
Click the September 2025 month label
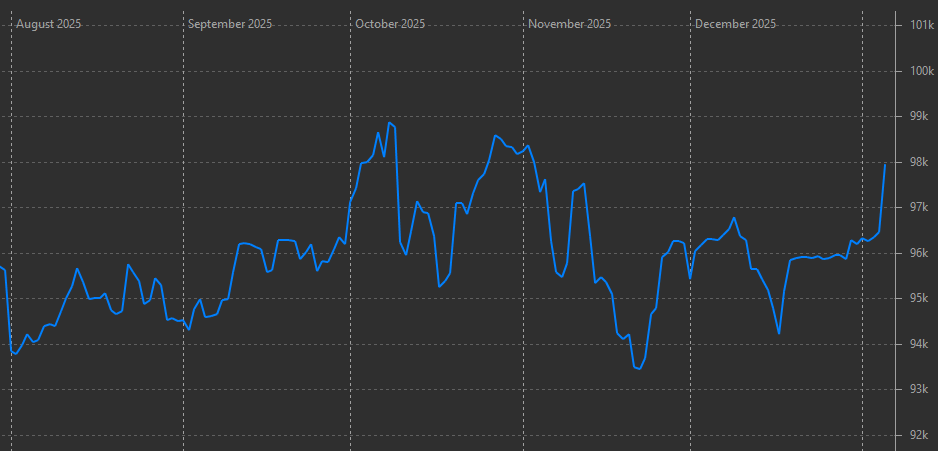point(230,25)
